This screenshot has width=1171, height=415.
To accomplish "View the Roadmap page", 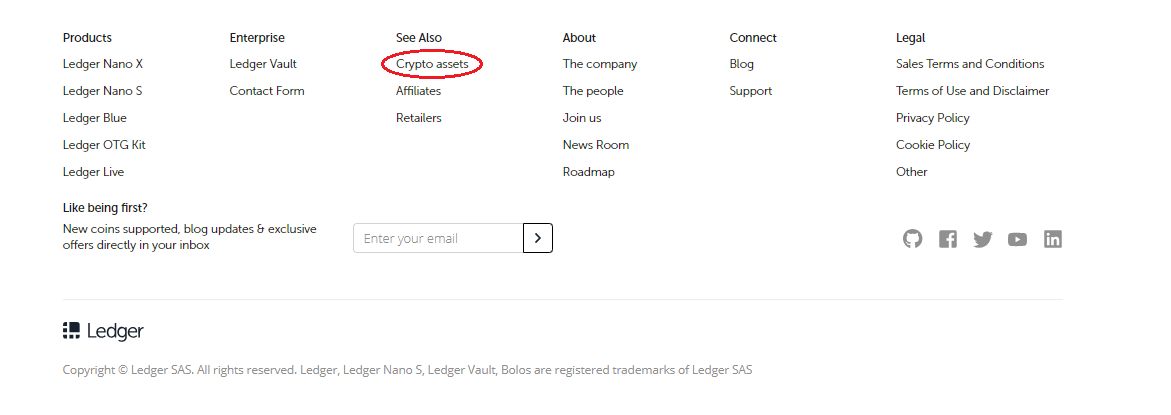I will pos(589,172).
